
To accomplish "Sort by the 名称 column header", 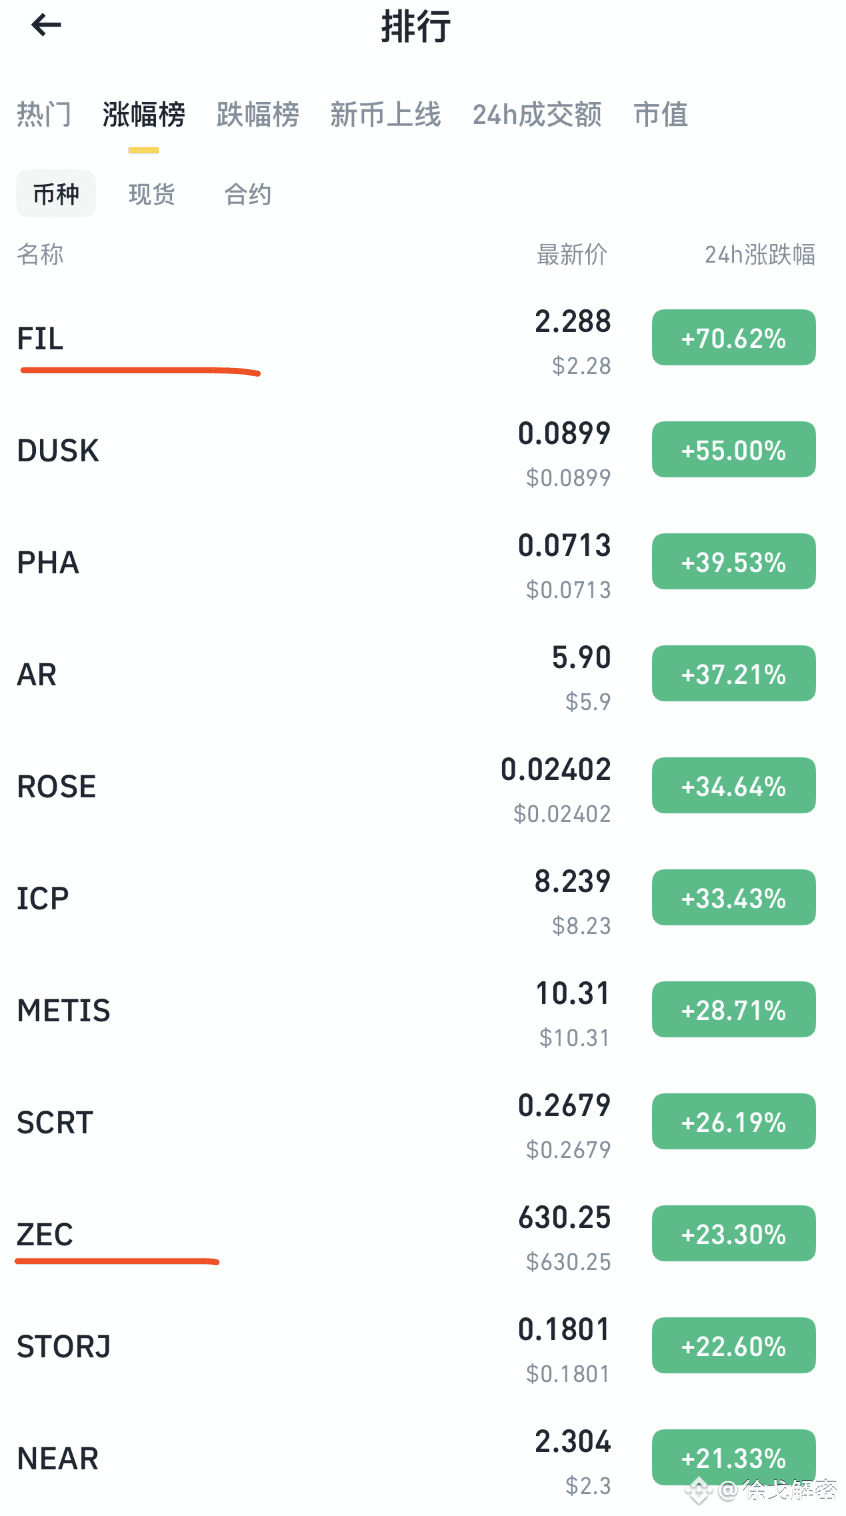I will [x=41, y=255].
